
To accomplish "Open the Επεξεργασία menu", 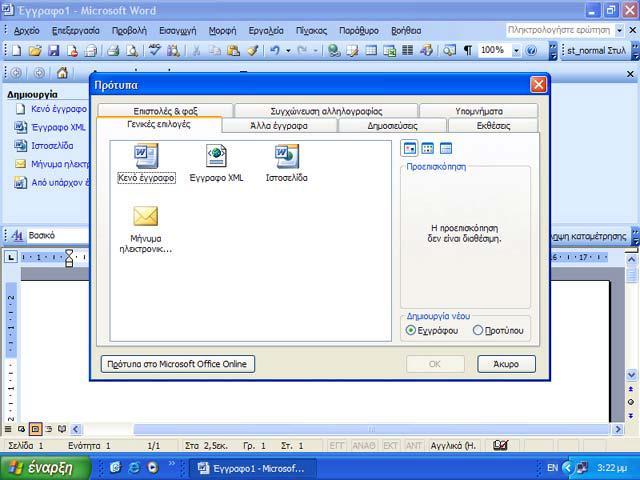I will (76, 31).
